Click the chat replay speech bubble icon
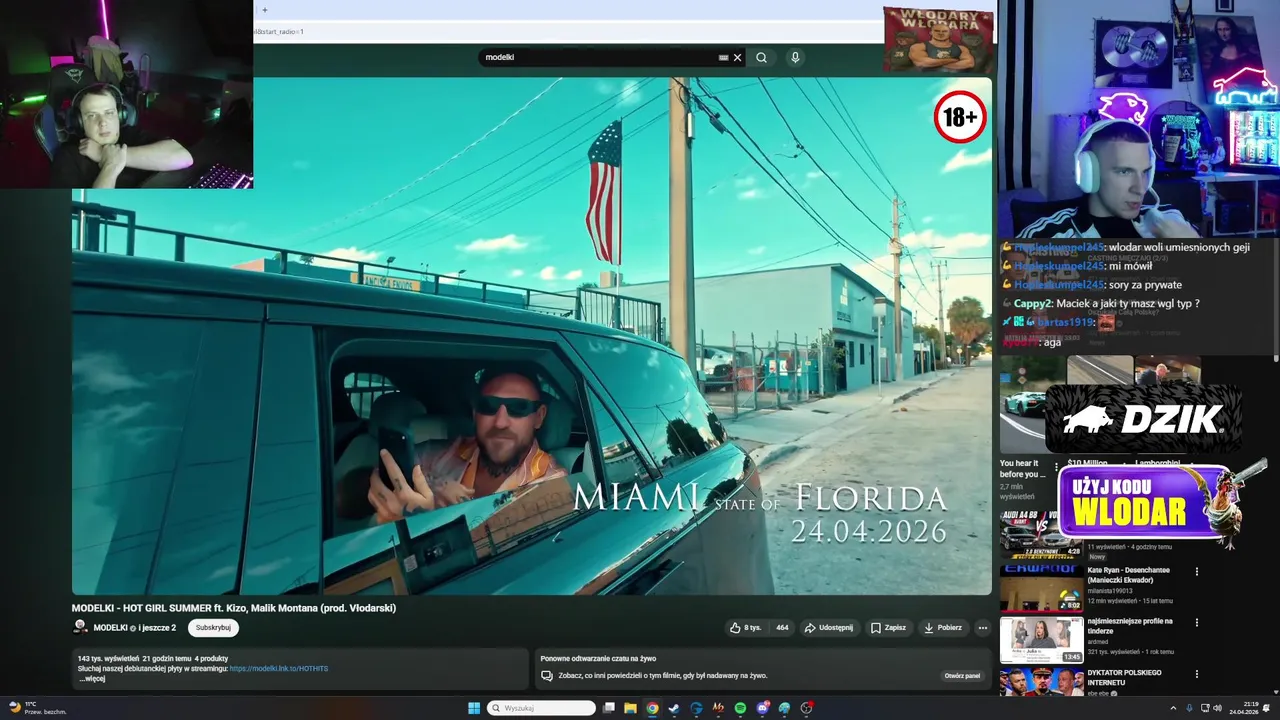This screenshot has width=1280, height=720. 547,676
